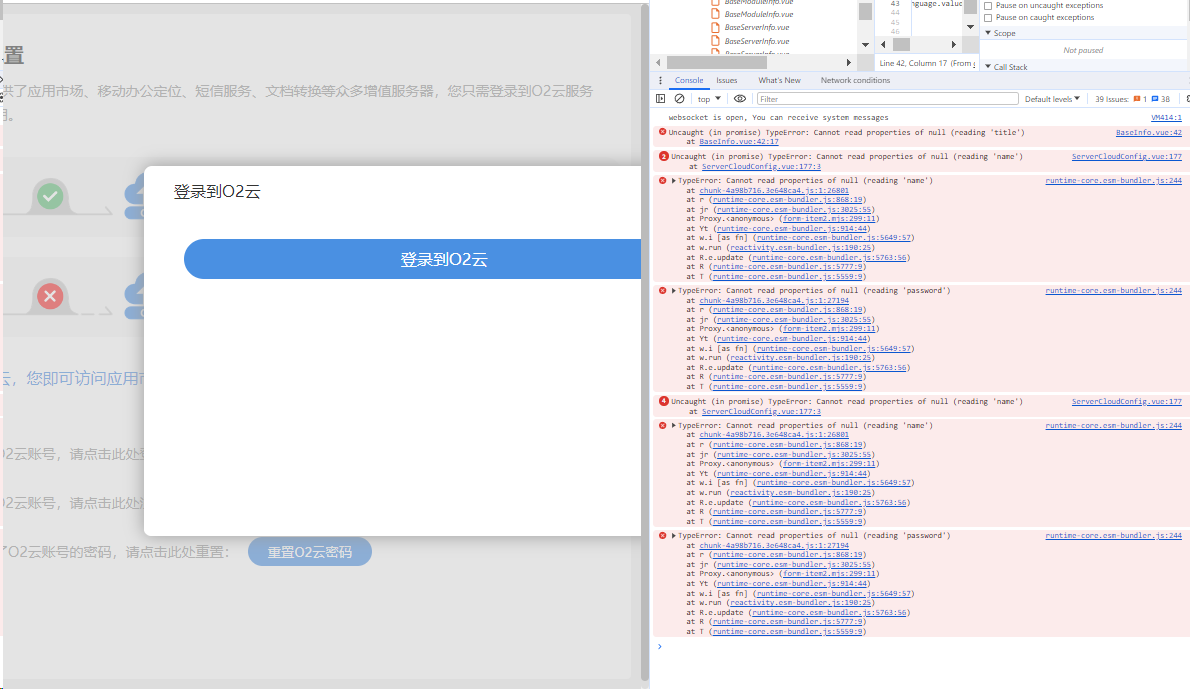The image size is (1190, 689).
Task: Open ServerCloudConfig.vue:177 link of count-4 error
Action: (1126, 401)
